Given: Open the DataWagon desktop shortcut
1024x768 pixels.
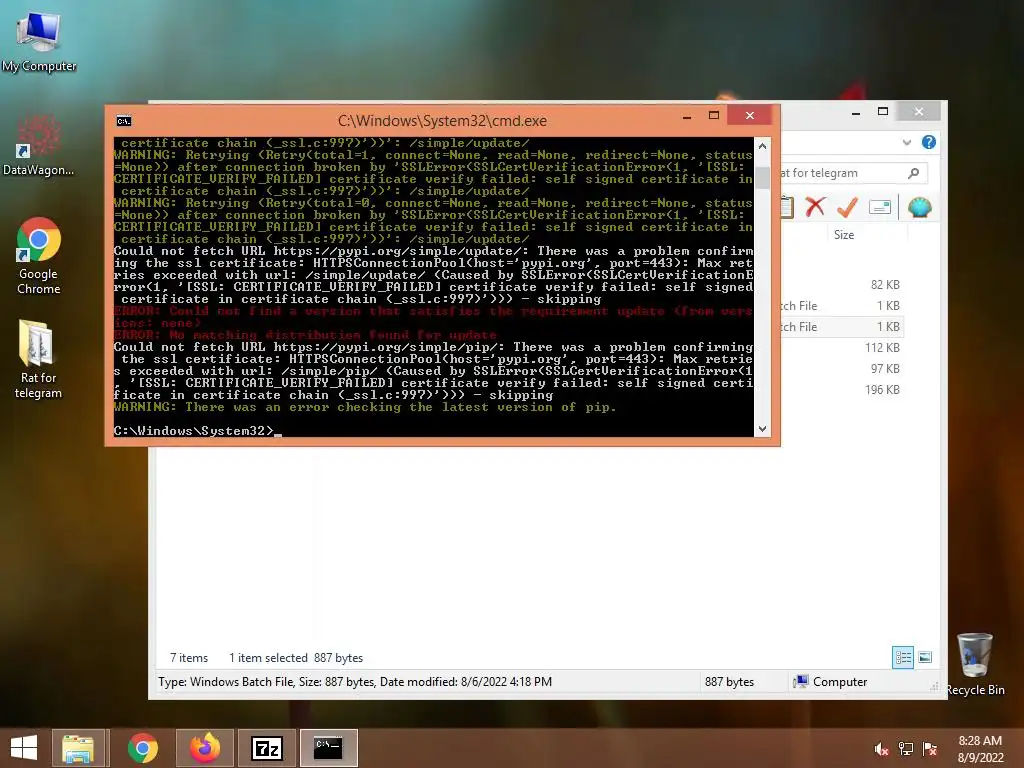Looking at the screenshot, I should [39, 145].
